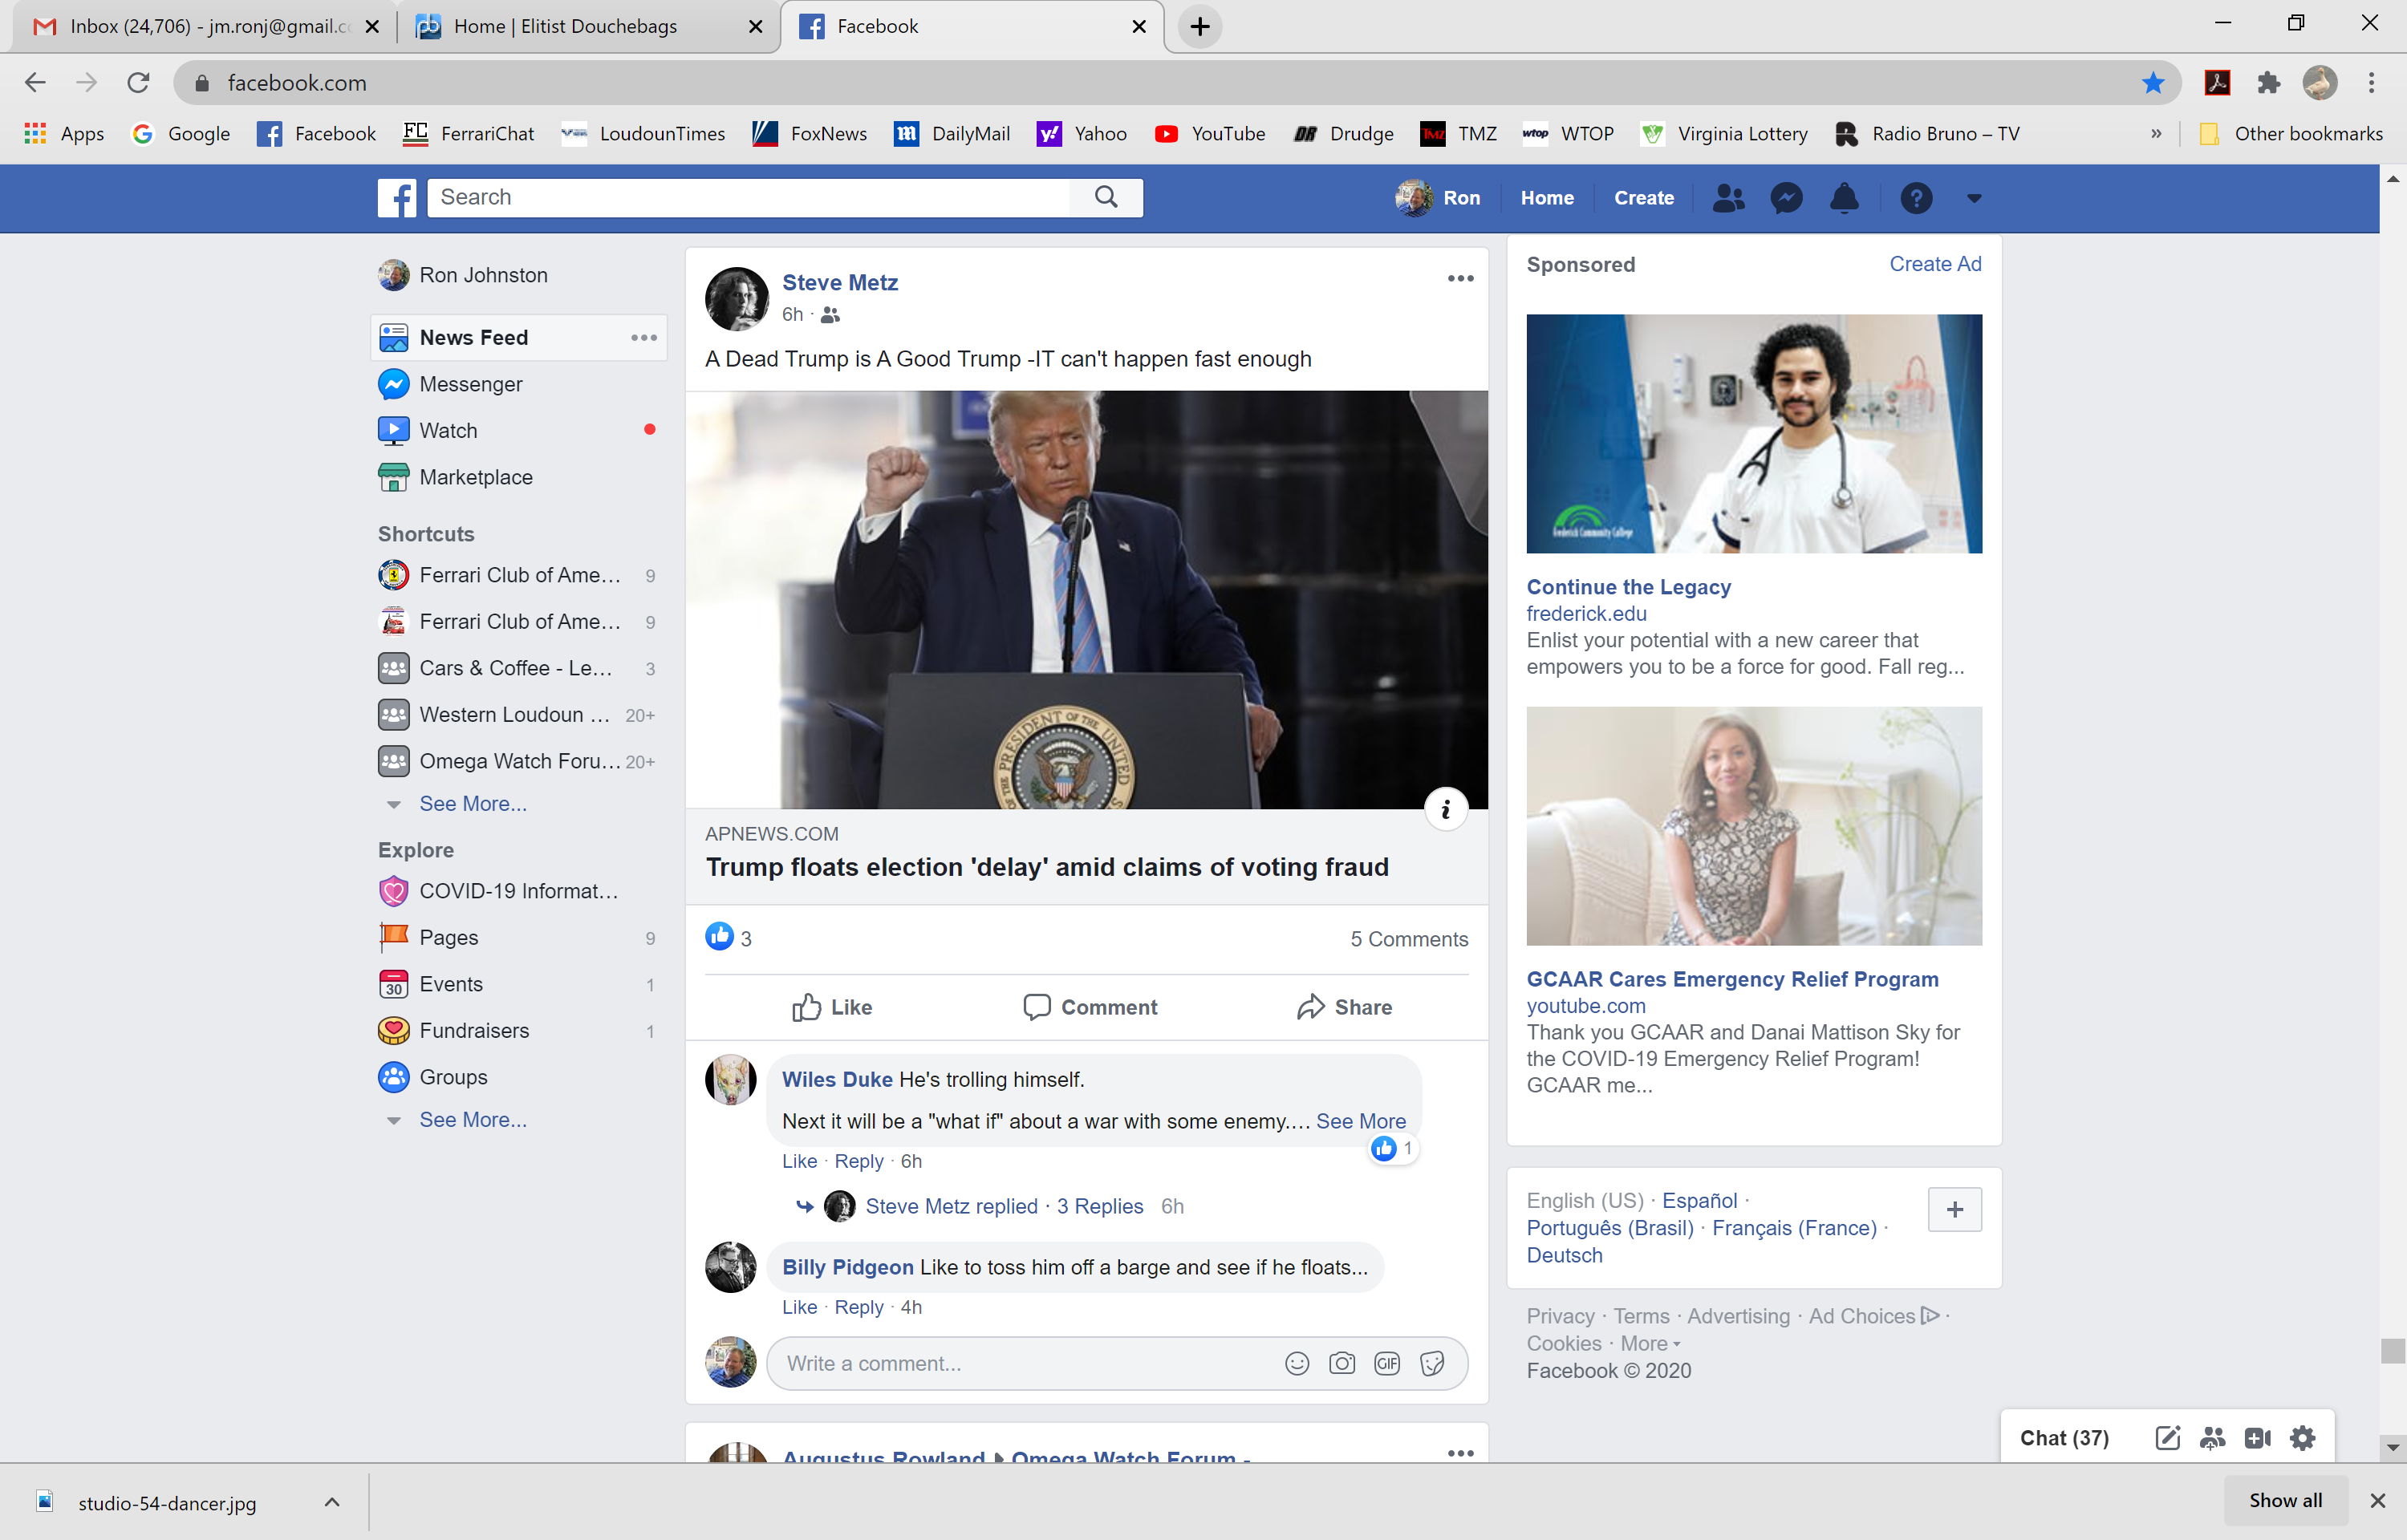The image size is (2407, 1540).
Task: Click the Friend Requests icon
Action: pyautogui.click(x=1728, y=198)
